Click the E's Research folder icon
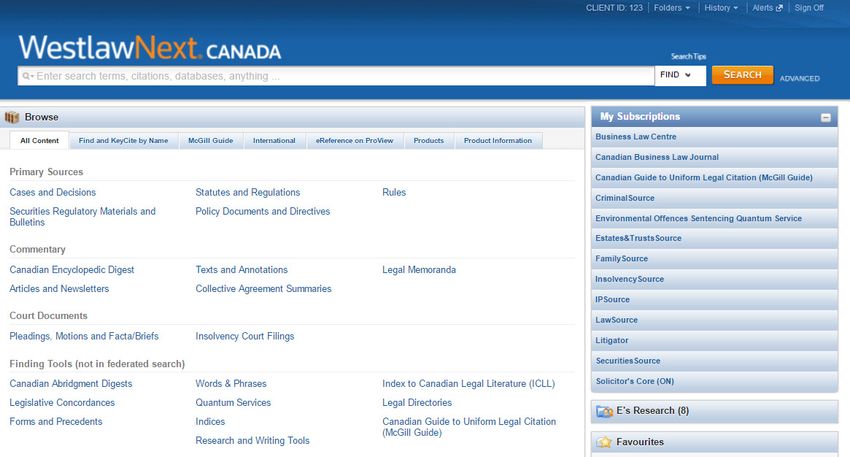The width and height of the screenshot is (850, 457). (x=604, y=411)
